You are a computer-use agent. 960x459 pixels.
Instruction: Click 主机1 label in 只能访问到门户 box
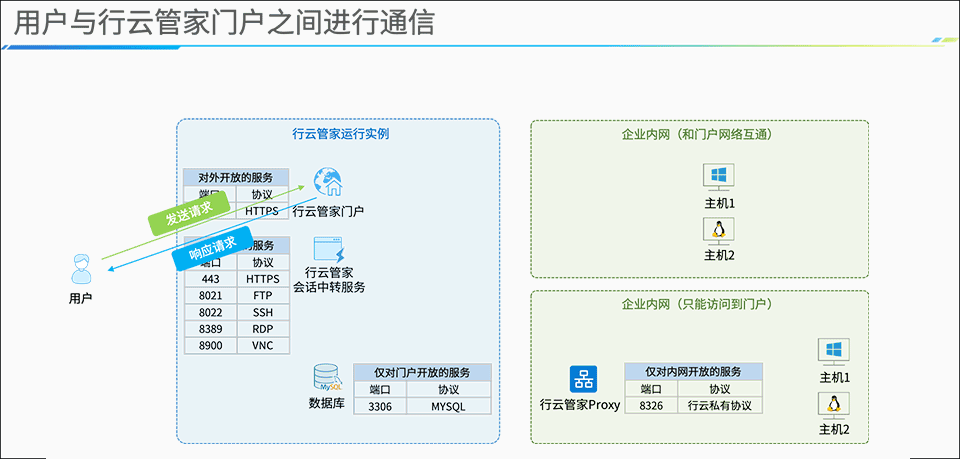(835, 378)
